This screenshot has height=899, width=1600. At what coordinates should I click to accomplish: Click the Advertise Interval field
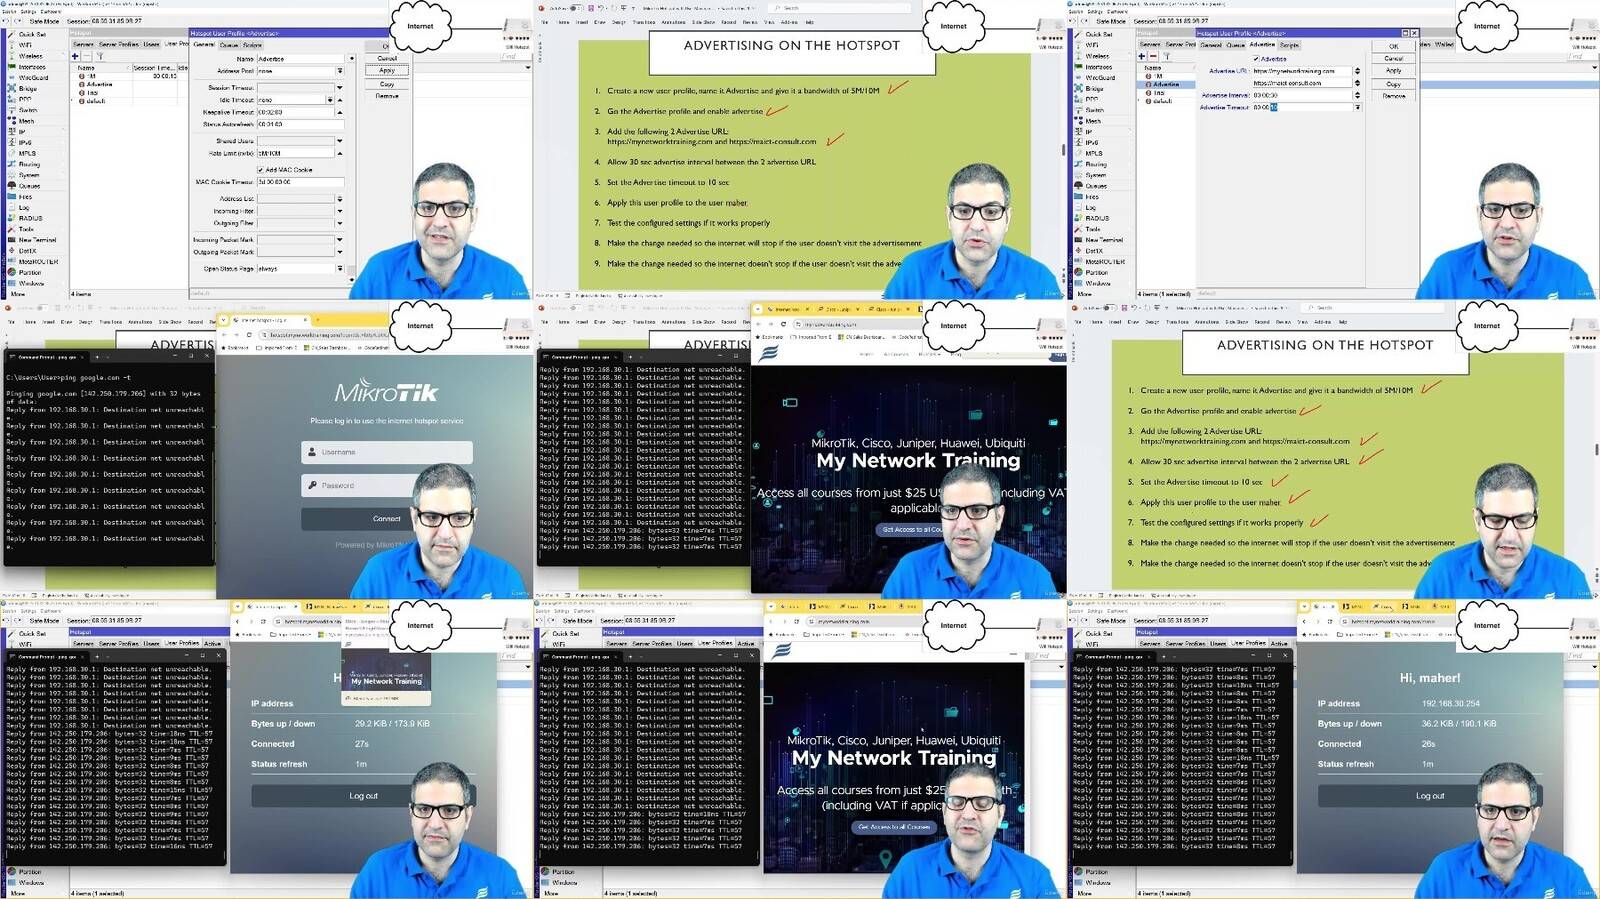(x=1302, y=95)
